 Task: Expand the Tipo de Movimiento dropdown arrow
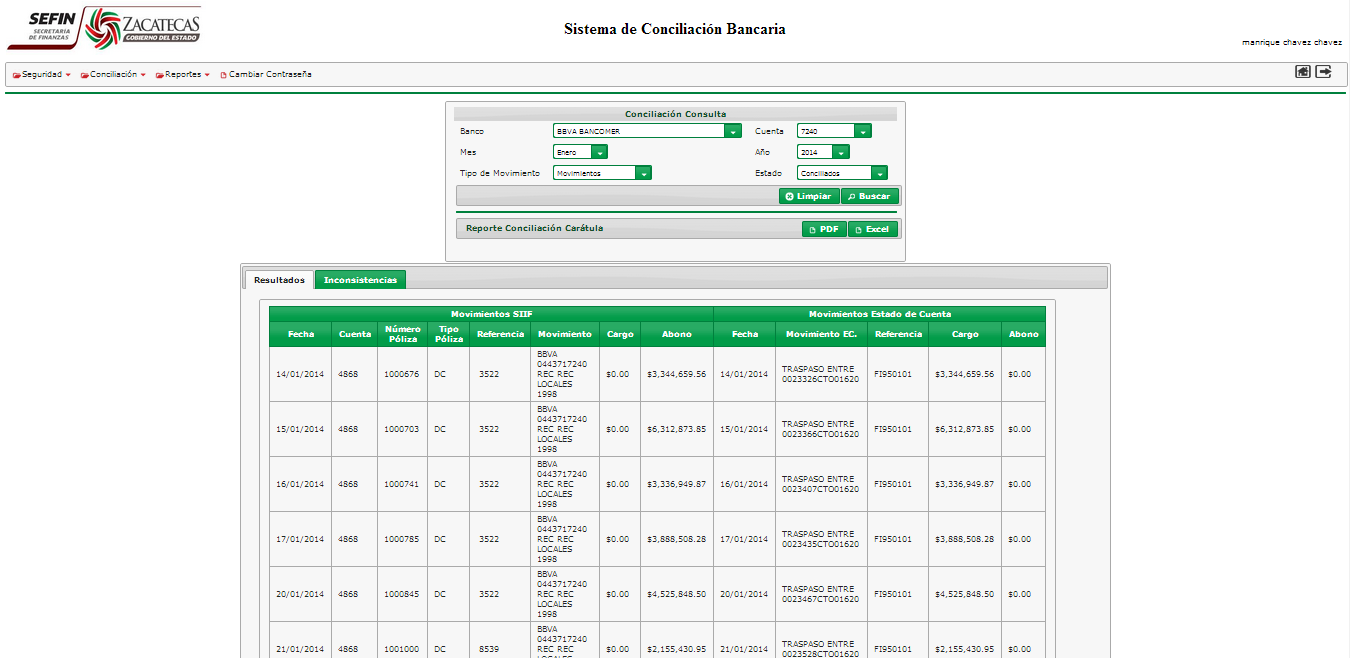(x=643, y=173)
